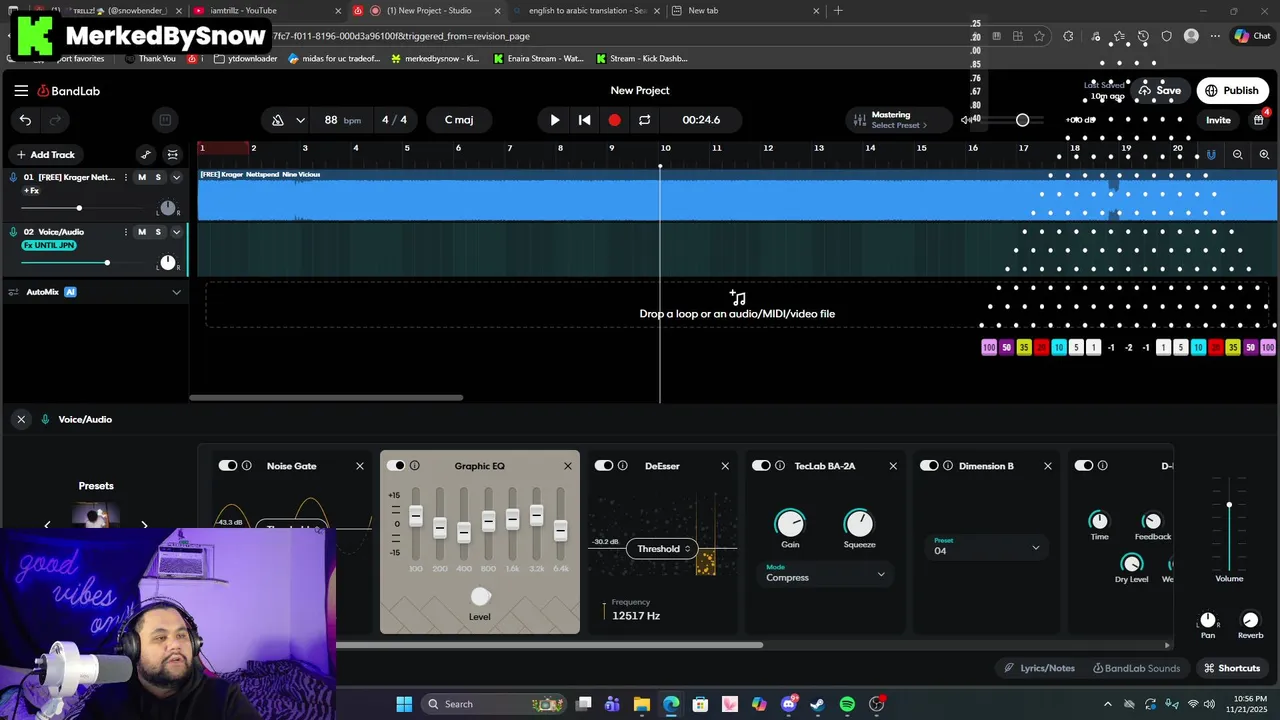Toggle the magnet snap-to-grid icon

tap(1211, 154)
